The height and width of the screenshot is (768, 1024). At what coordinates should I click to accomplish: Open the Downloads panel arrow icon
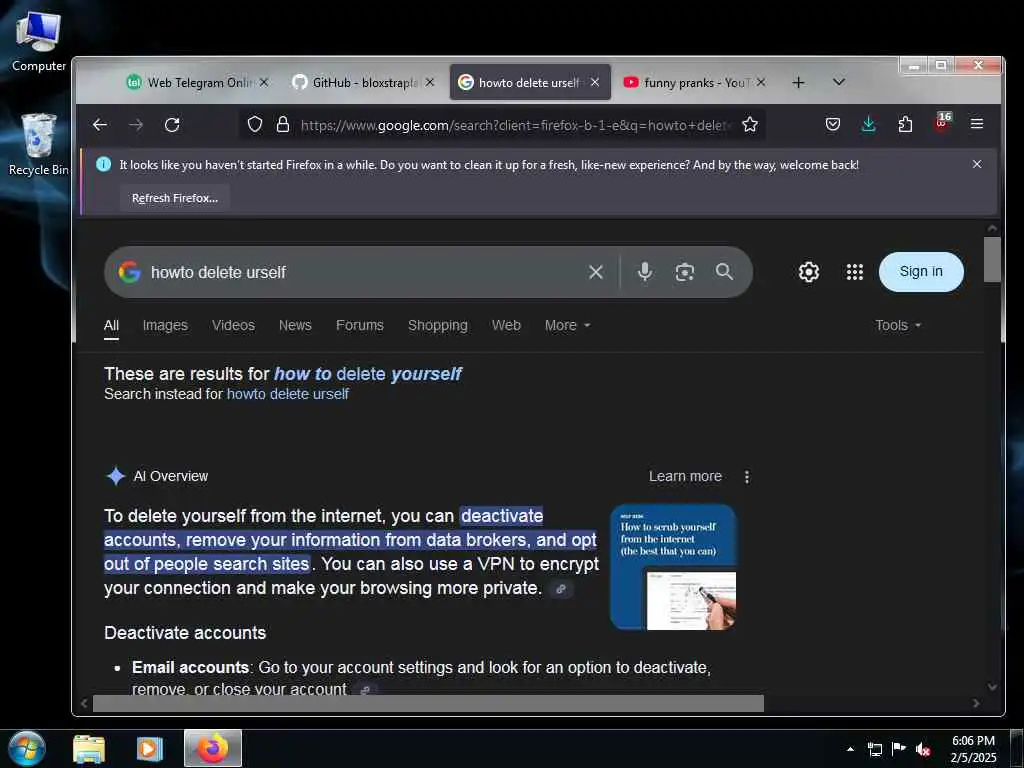(869, 124)
